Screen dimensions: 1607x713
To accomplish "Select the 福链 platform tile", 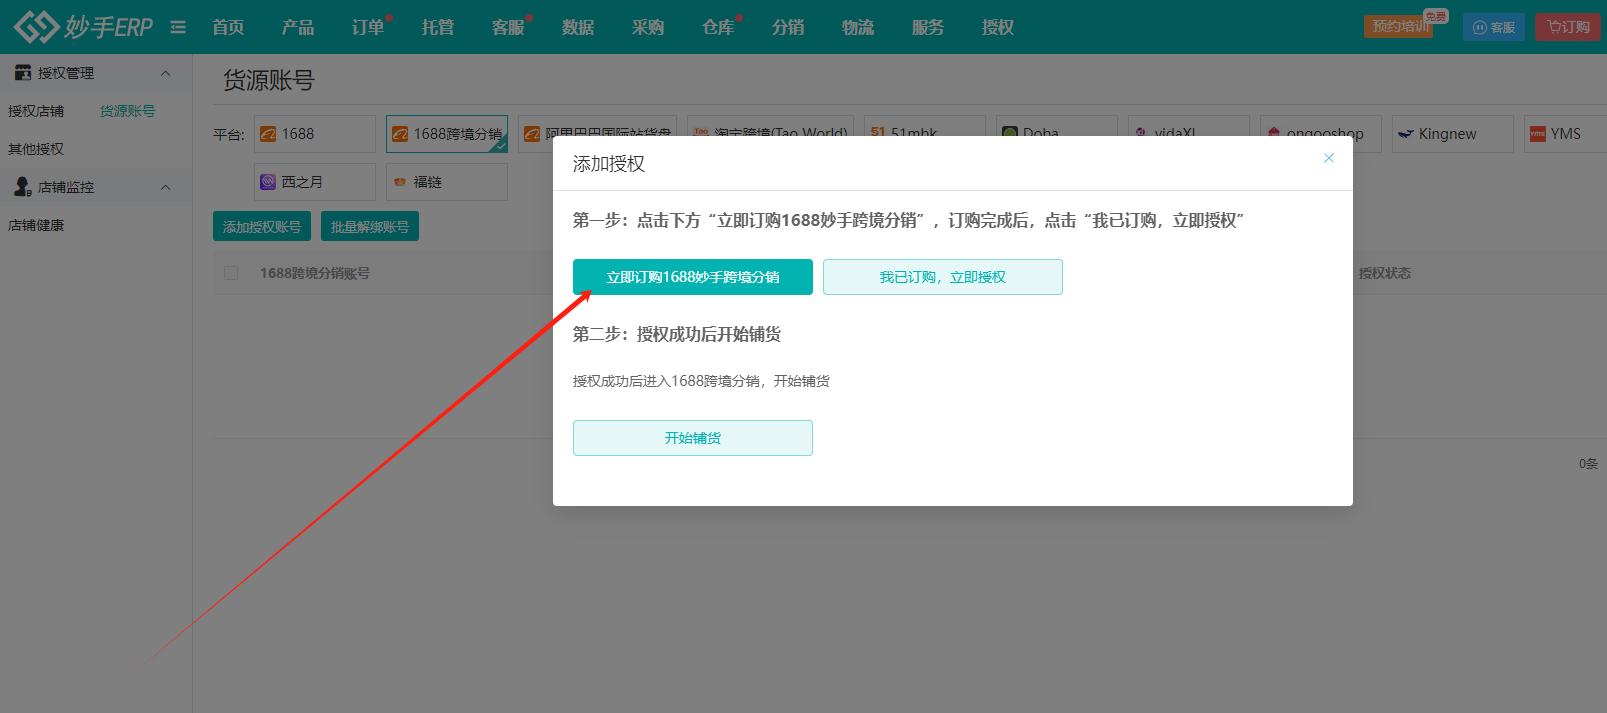I will [447, 182].
